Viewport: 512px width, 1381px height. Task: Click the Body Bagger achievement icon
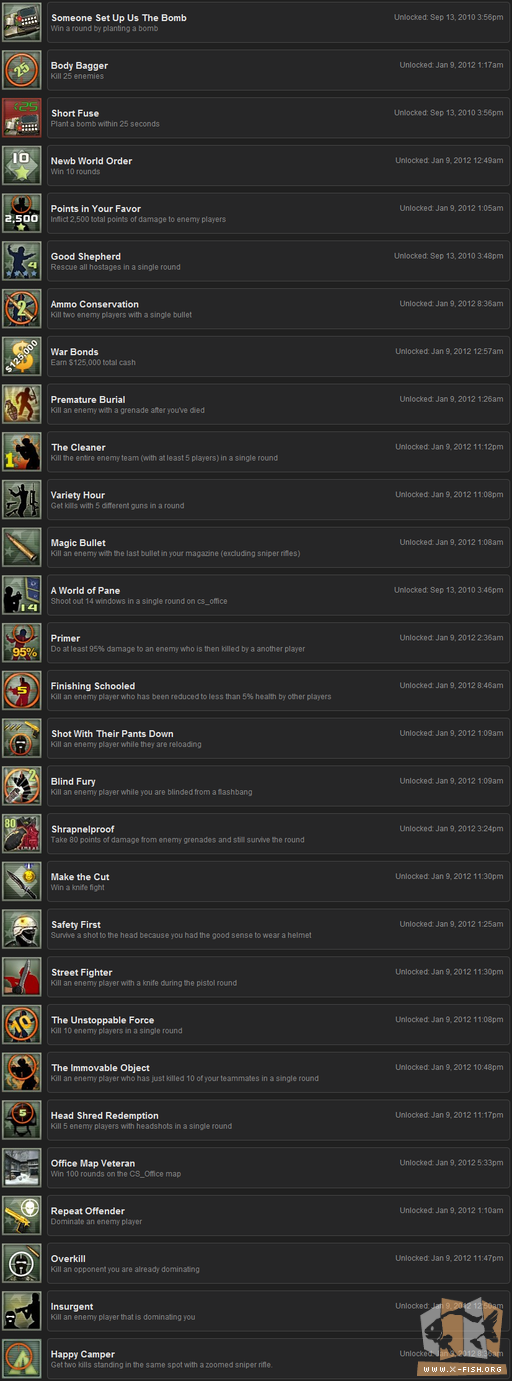(x=22, y=71)
